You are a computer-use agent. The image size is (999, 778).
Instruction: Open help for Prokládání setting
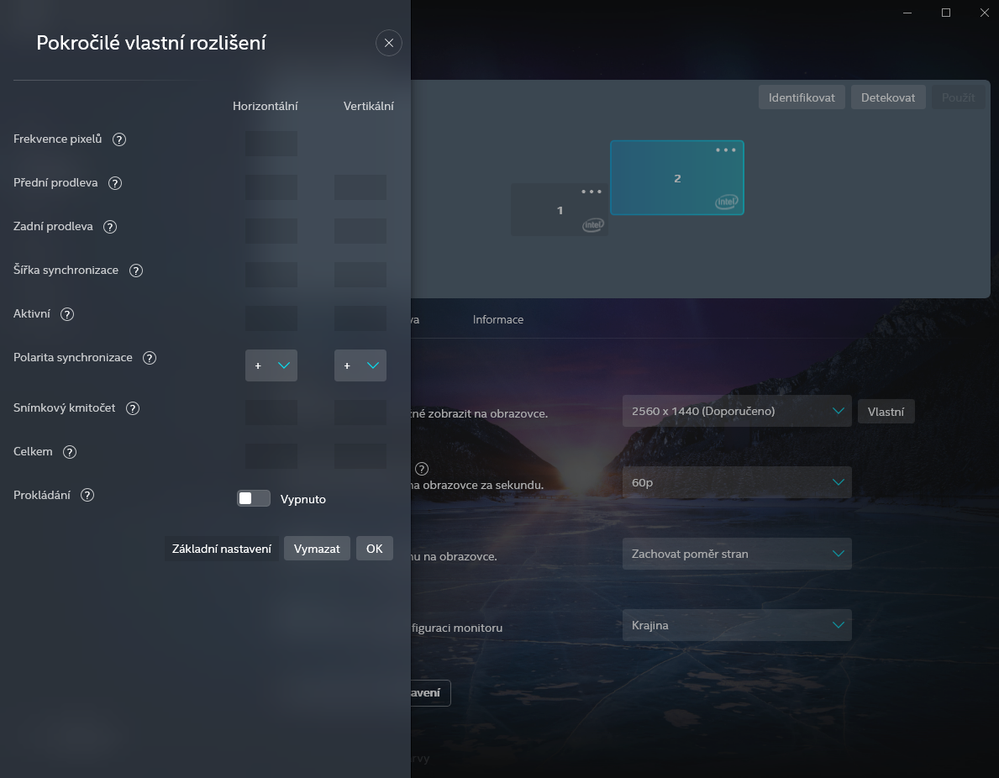point(87,494)
